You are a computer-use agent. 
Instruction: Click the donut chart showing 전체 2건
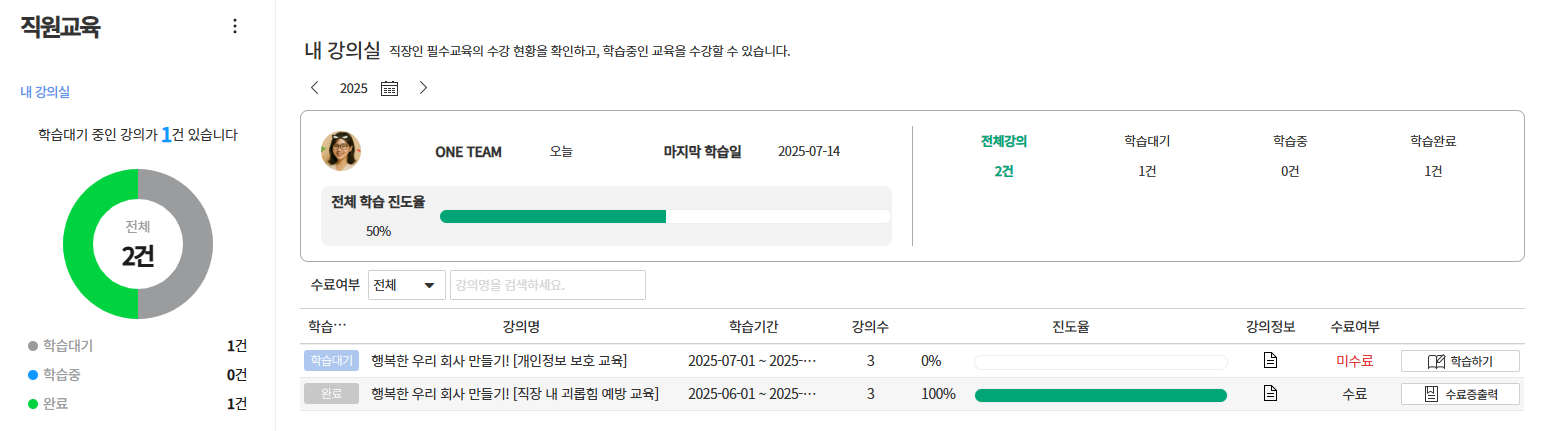(x=138, y=244)
